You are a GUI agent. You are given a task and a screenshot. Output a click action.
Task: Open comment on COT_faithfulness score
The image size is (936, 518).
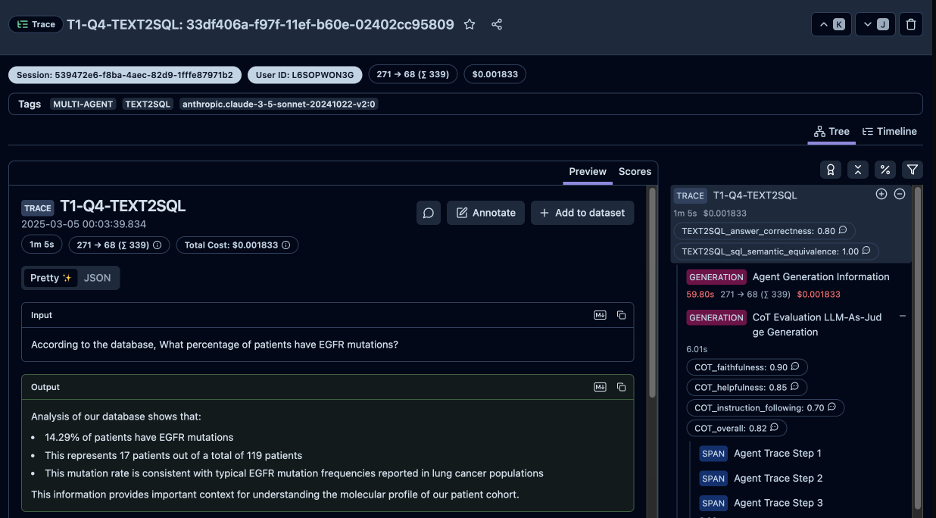click(x=795, y=367)
